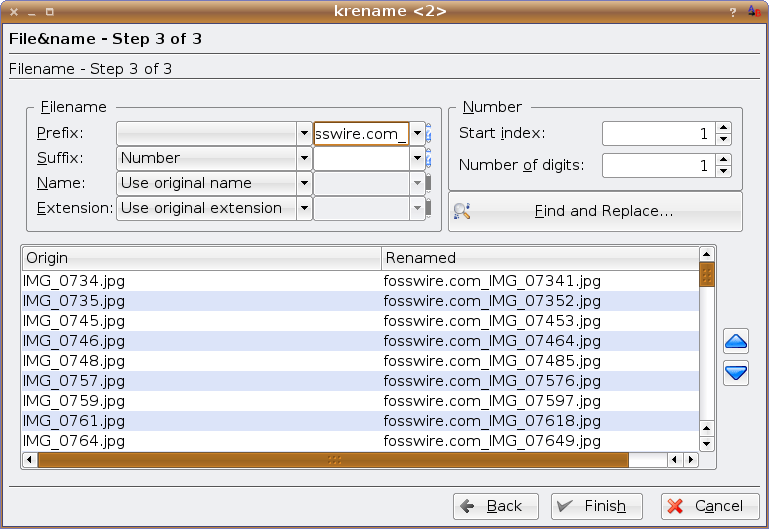Select row IMG_0735.jpg in Origin list
The image size is (769, 529).
pos(74,301)
